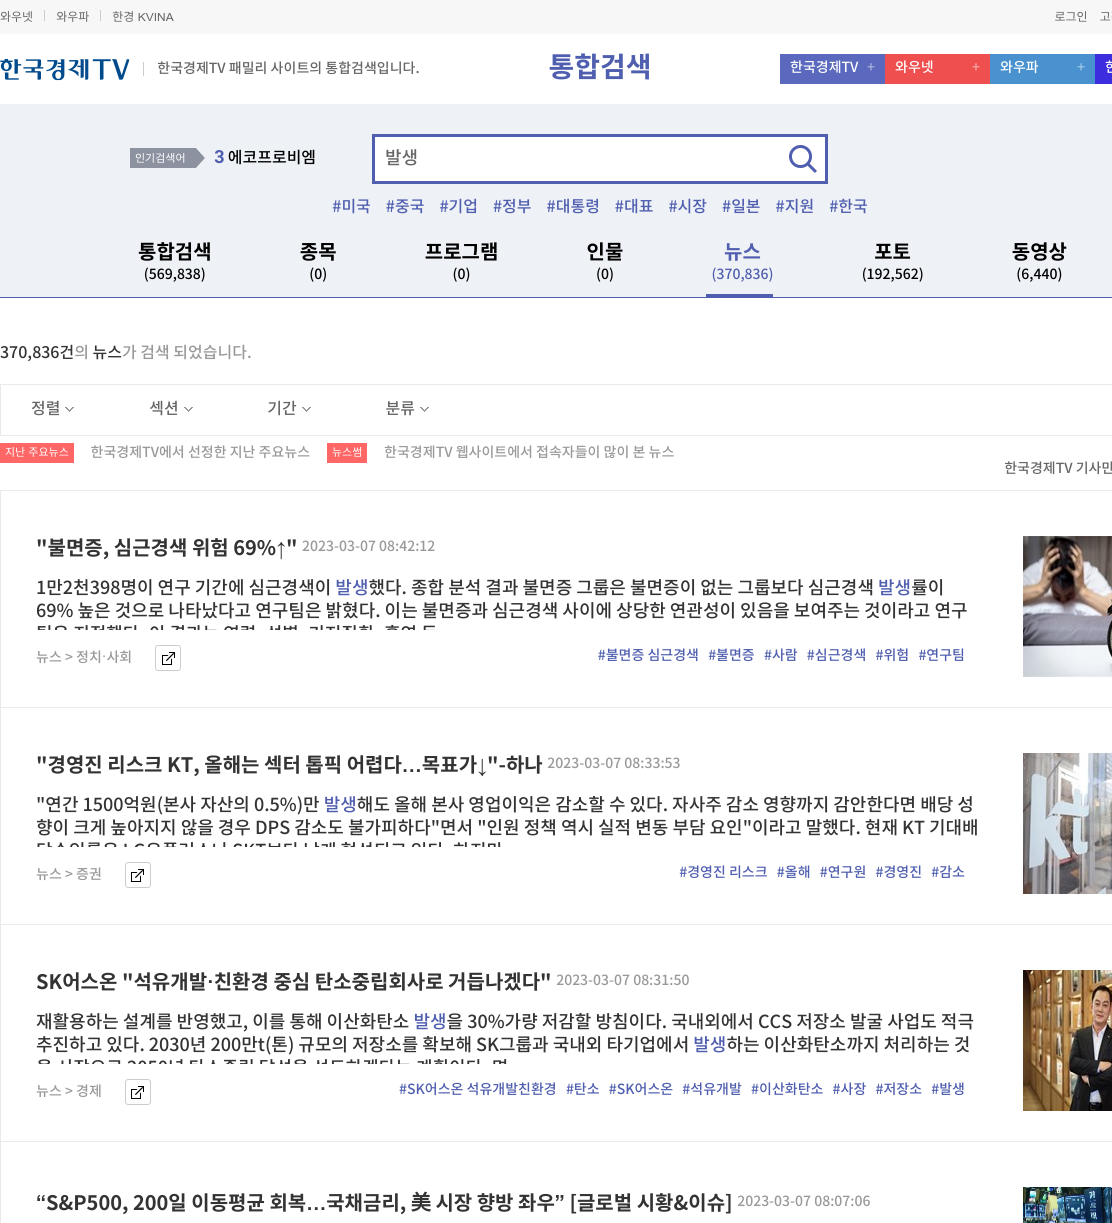Open the 정렬 dropdown
This screenshot has height=1223, width=1112.
tap(53, 408)
